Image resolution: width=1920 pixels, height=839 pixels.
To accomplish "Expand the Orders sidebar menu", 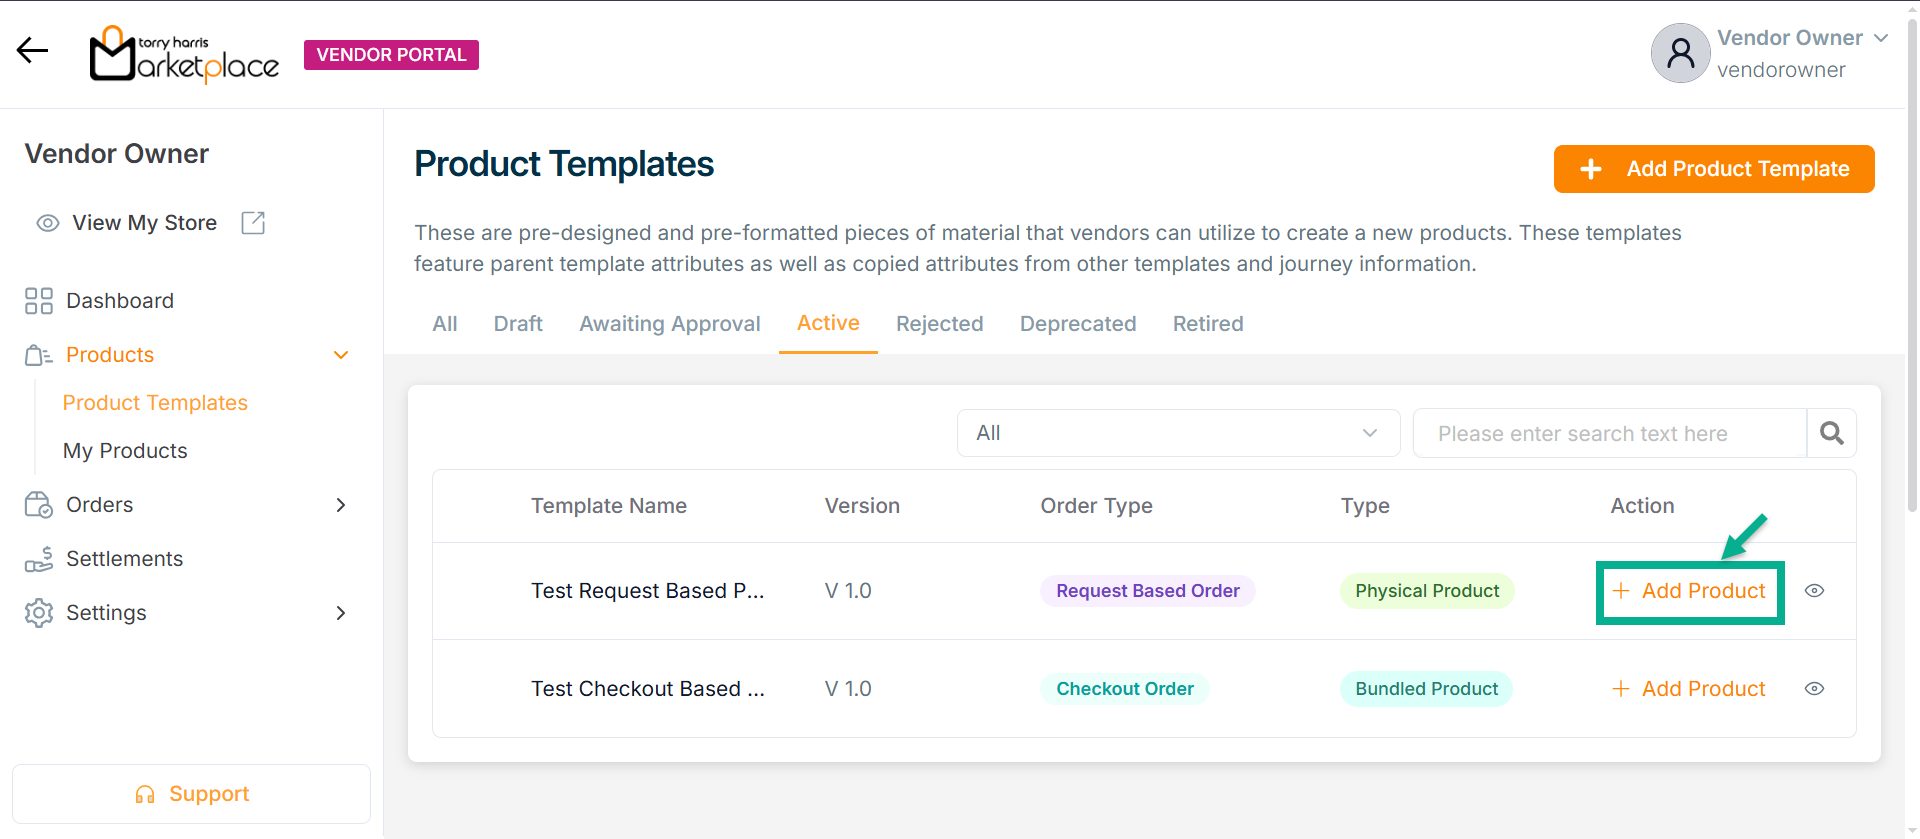I will click(x=341, y=505).
